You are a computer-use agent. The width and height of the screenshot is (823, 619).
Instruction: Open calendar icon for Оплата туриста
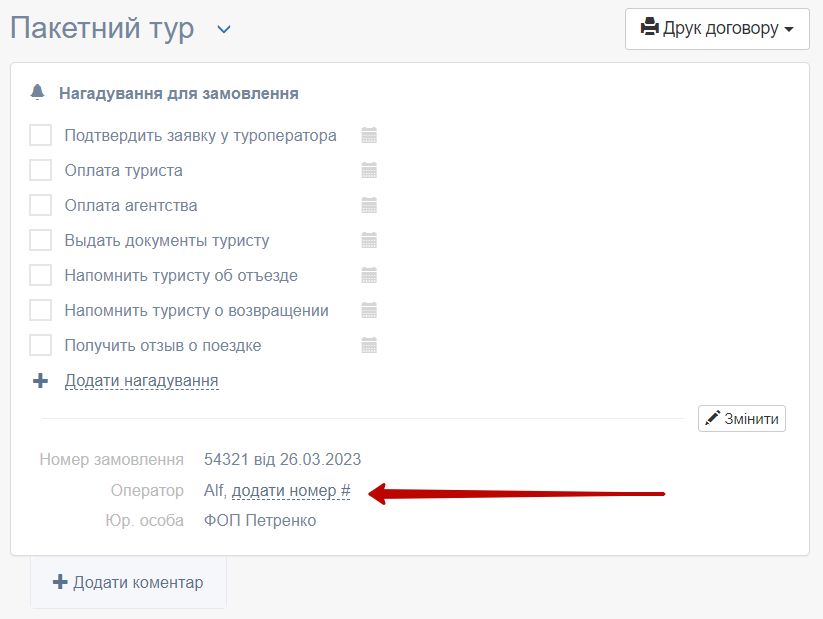[x=369, y=170]
